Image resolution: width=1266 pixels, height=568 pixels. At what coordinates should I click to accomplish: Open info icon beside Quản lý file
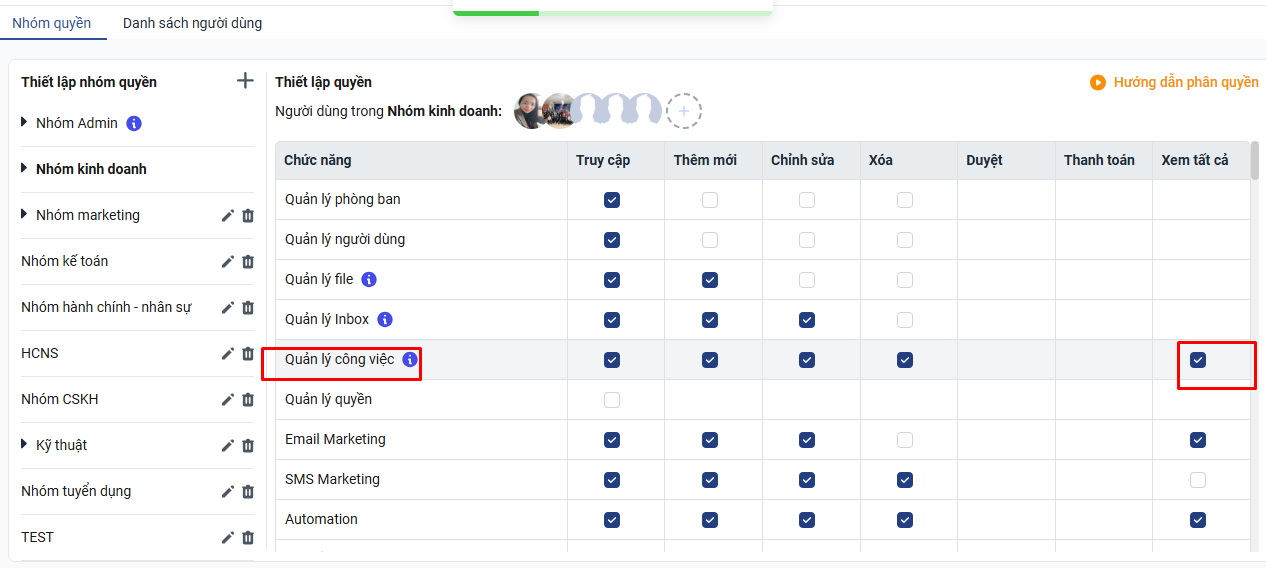point(369,280)
